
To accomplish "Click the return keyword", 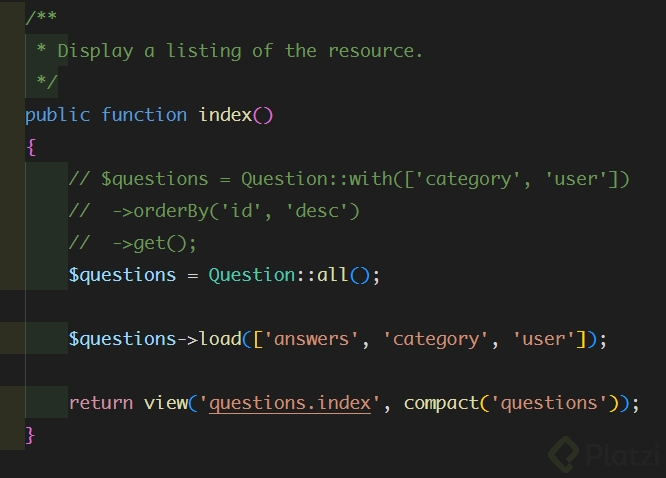I will (x=100, y=403).
